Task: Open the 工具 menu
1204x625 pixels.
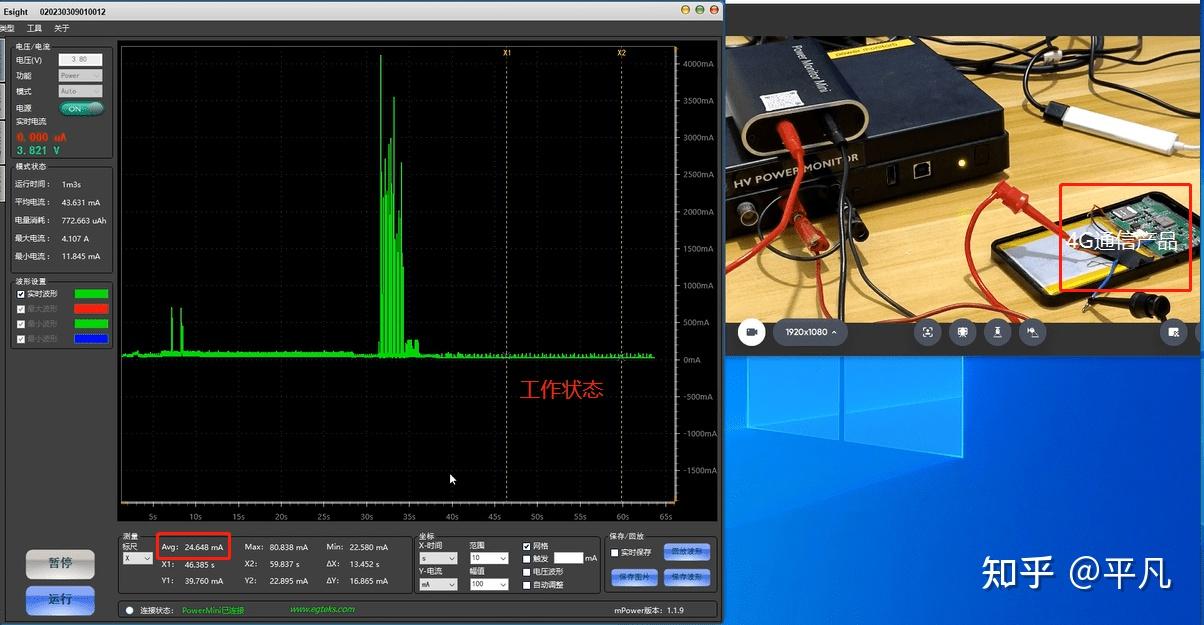Action: [x=35, y=27]
